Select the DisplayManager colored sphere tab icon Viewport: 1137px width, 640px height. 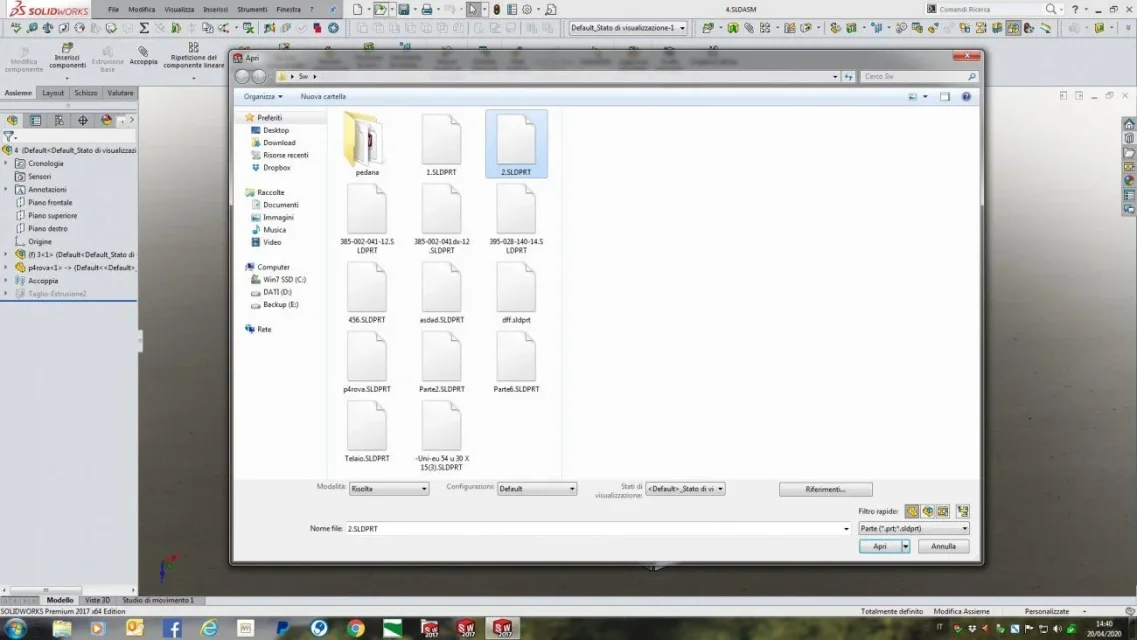[106, 120]
